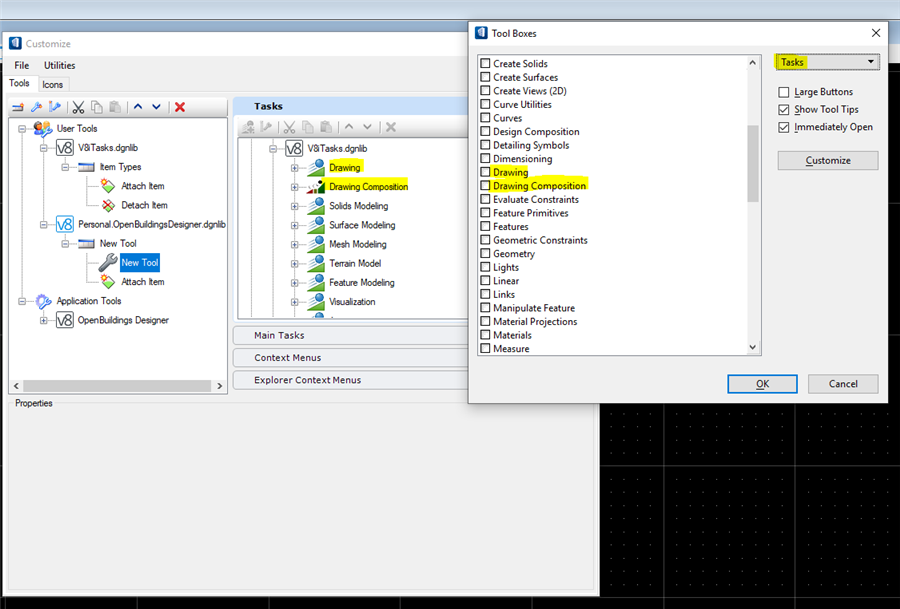The width and height of the screenshot is (900, 609).
Task: Click the greyed X delete icon in Tasks pane
Action: click(391, 127)
